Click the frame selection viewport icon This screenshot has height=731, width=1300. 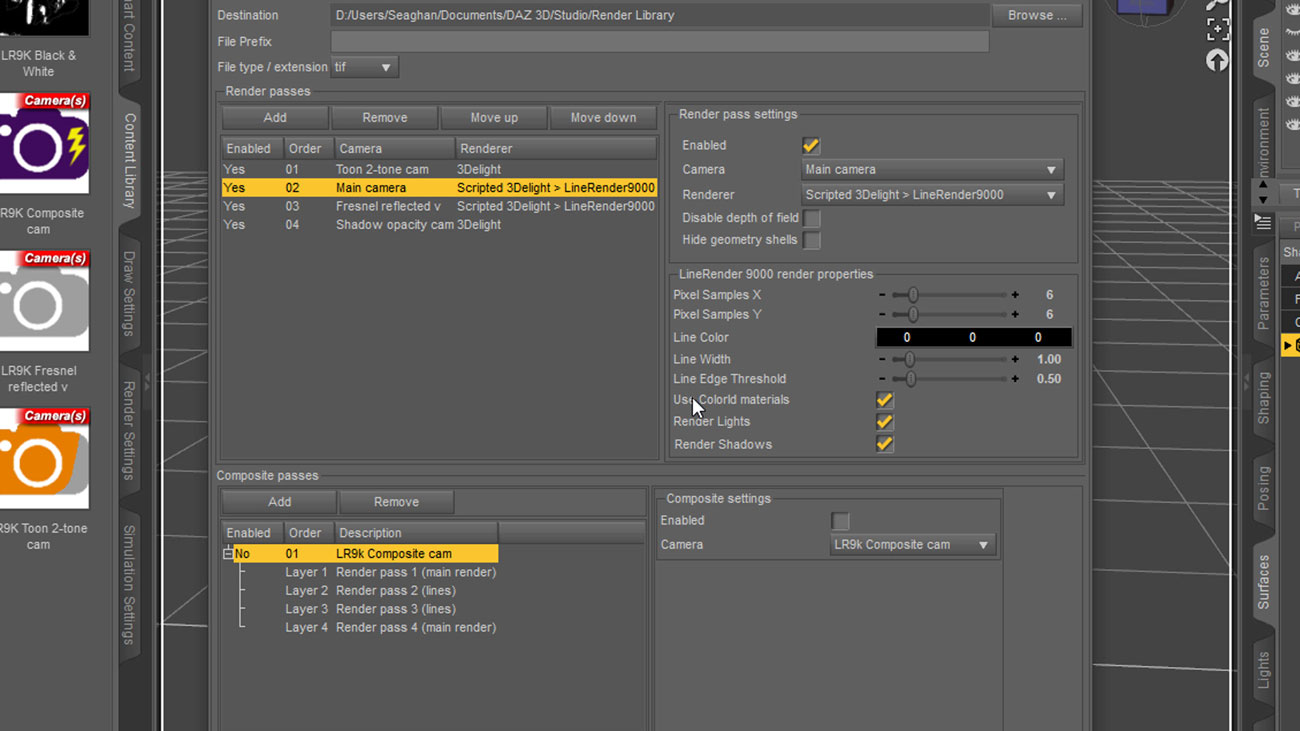point(1217,29)
